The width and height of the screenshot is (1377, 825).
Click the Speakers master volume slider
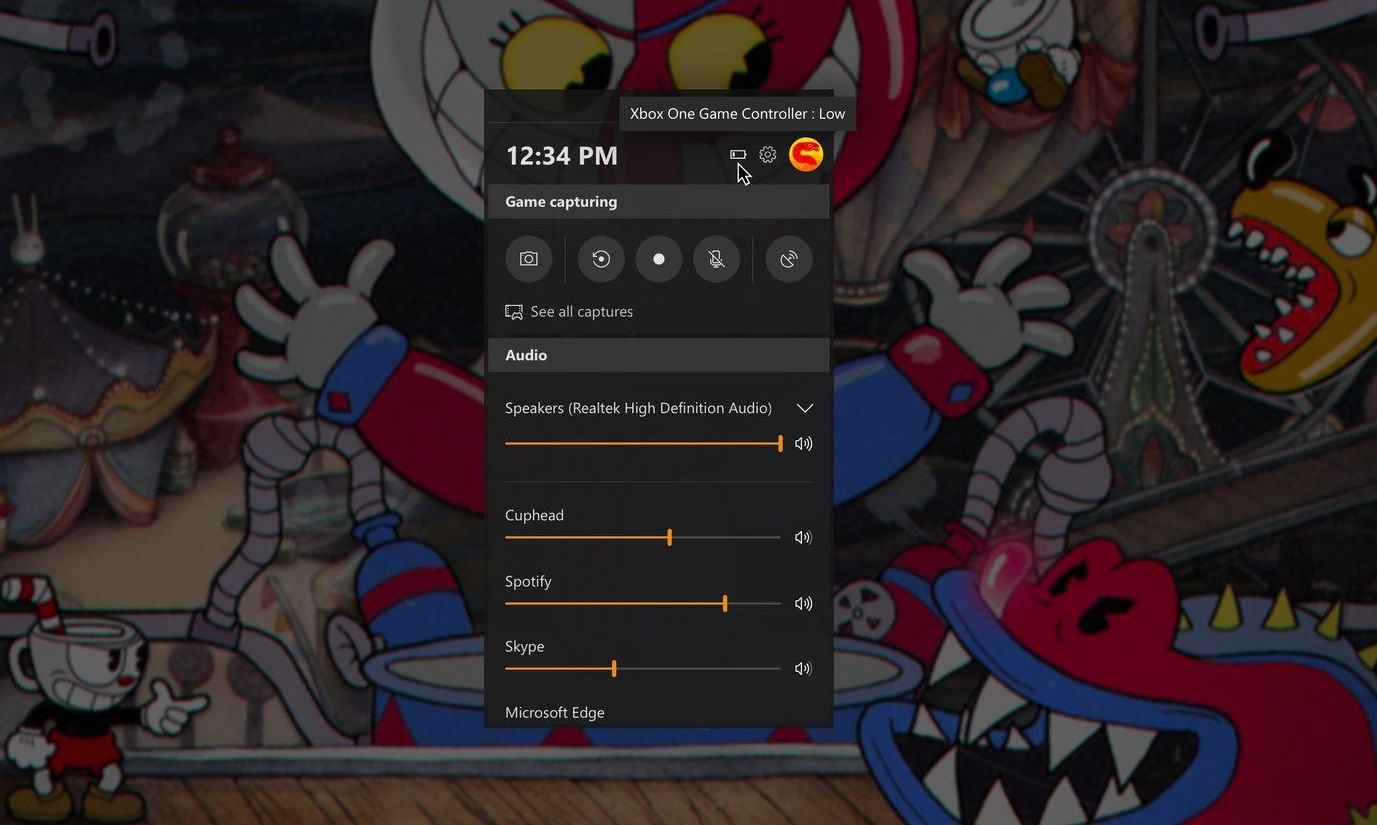(643, 443)
